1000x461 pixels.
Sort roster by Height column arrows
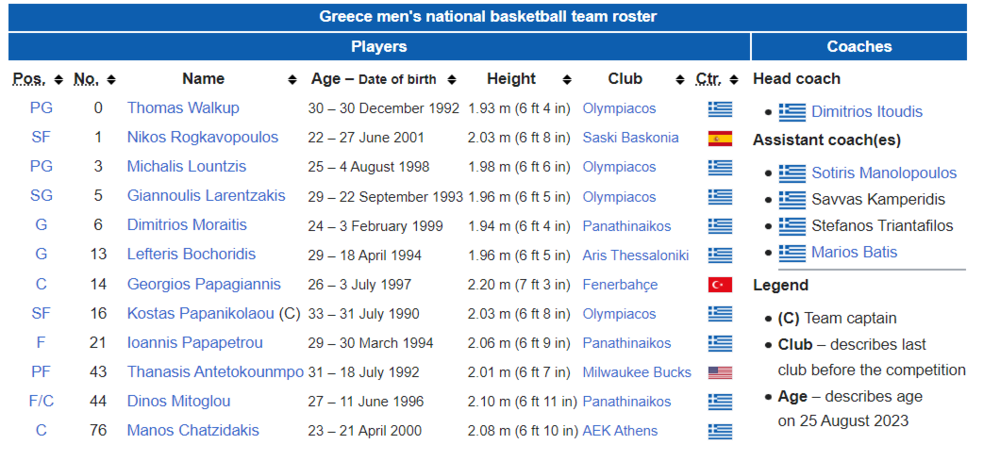click(567, 80)
